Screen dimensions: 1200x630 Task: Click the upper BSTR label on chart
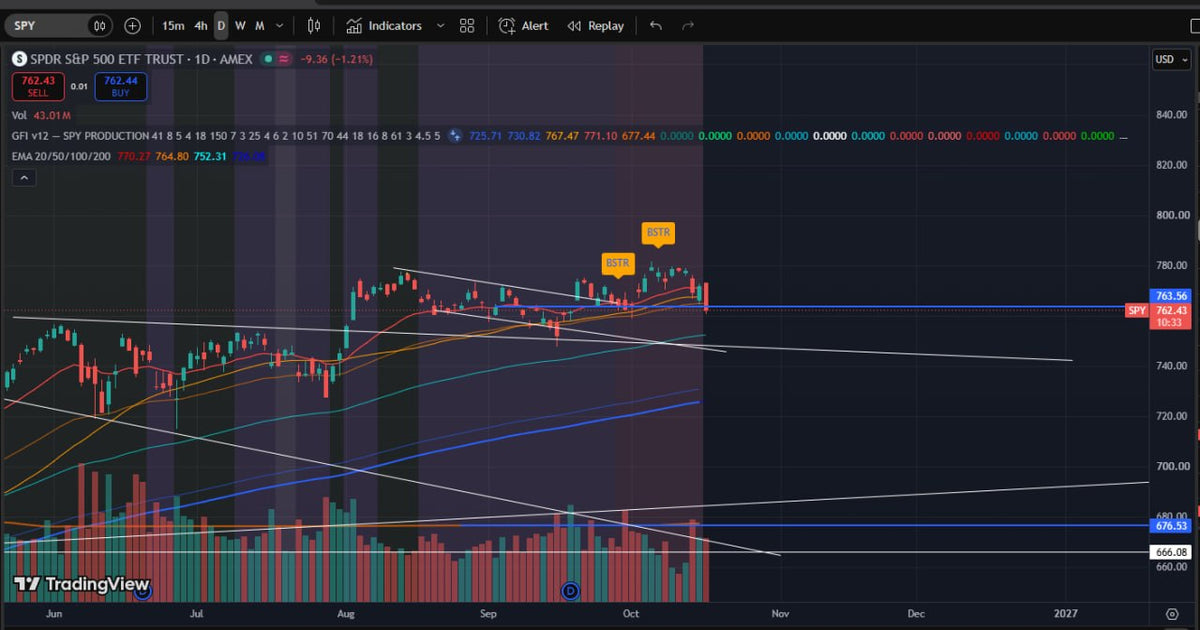click(658, 233)
